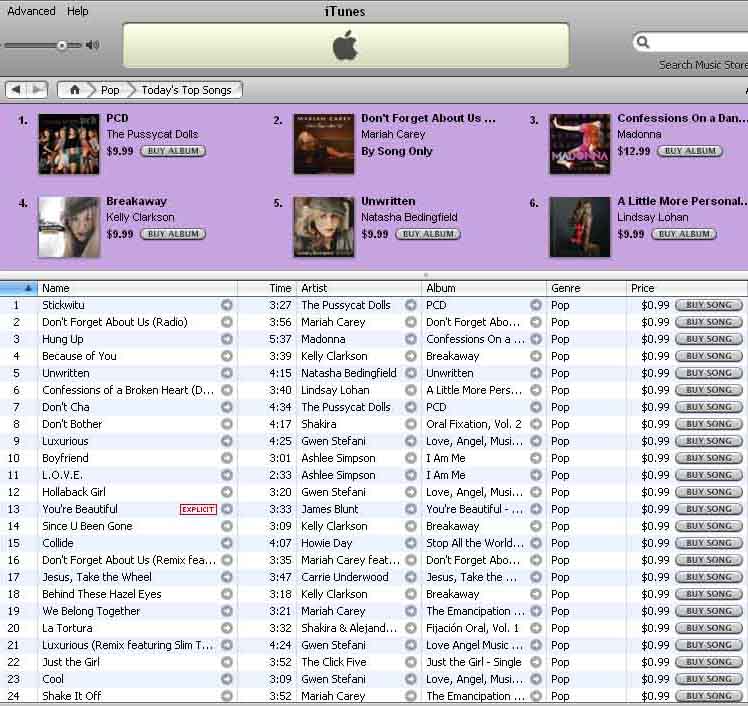748x706 pixels.
Task: Click arrow icon beside album Just the Girl - Single
Action: [x=536, y=662]
